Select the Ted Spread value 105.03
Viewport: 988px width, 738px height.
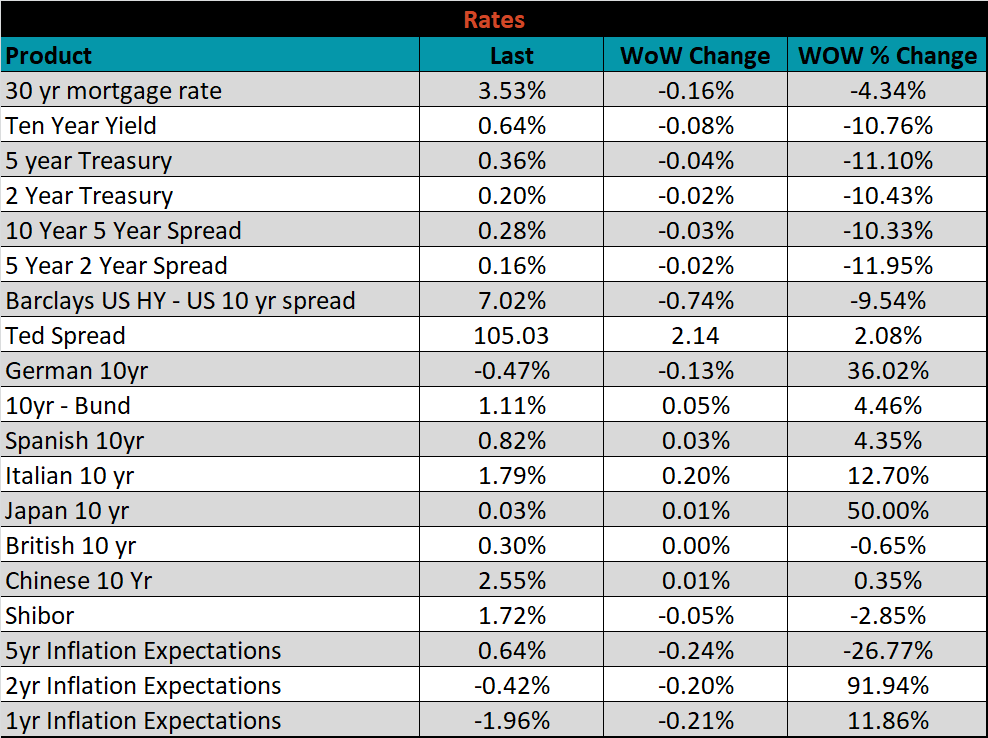click(x=511, y=336)
